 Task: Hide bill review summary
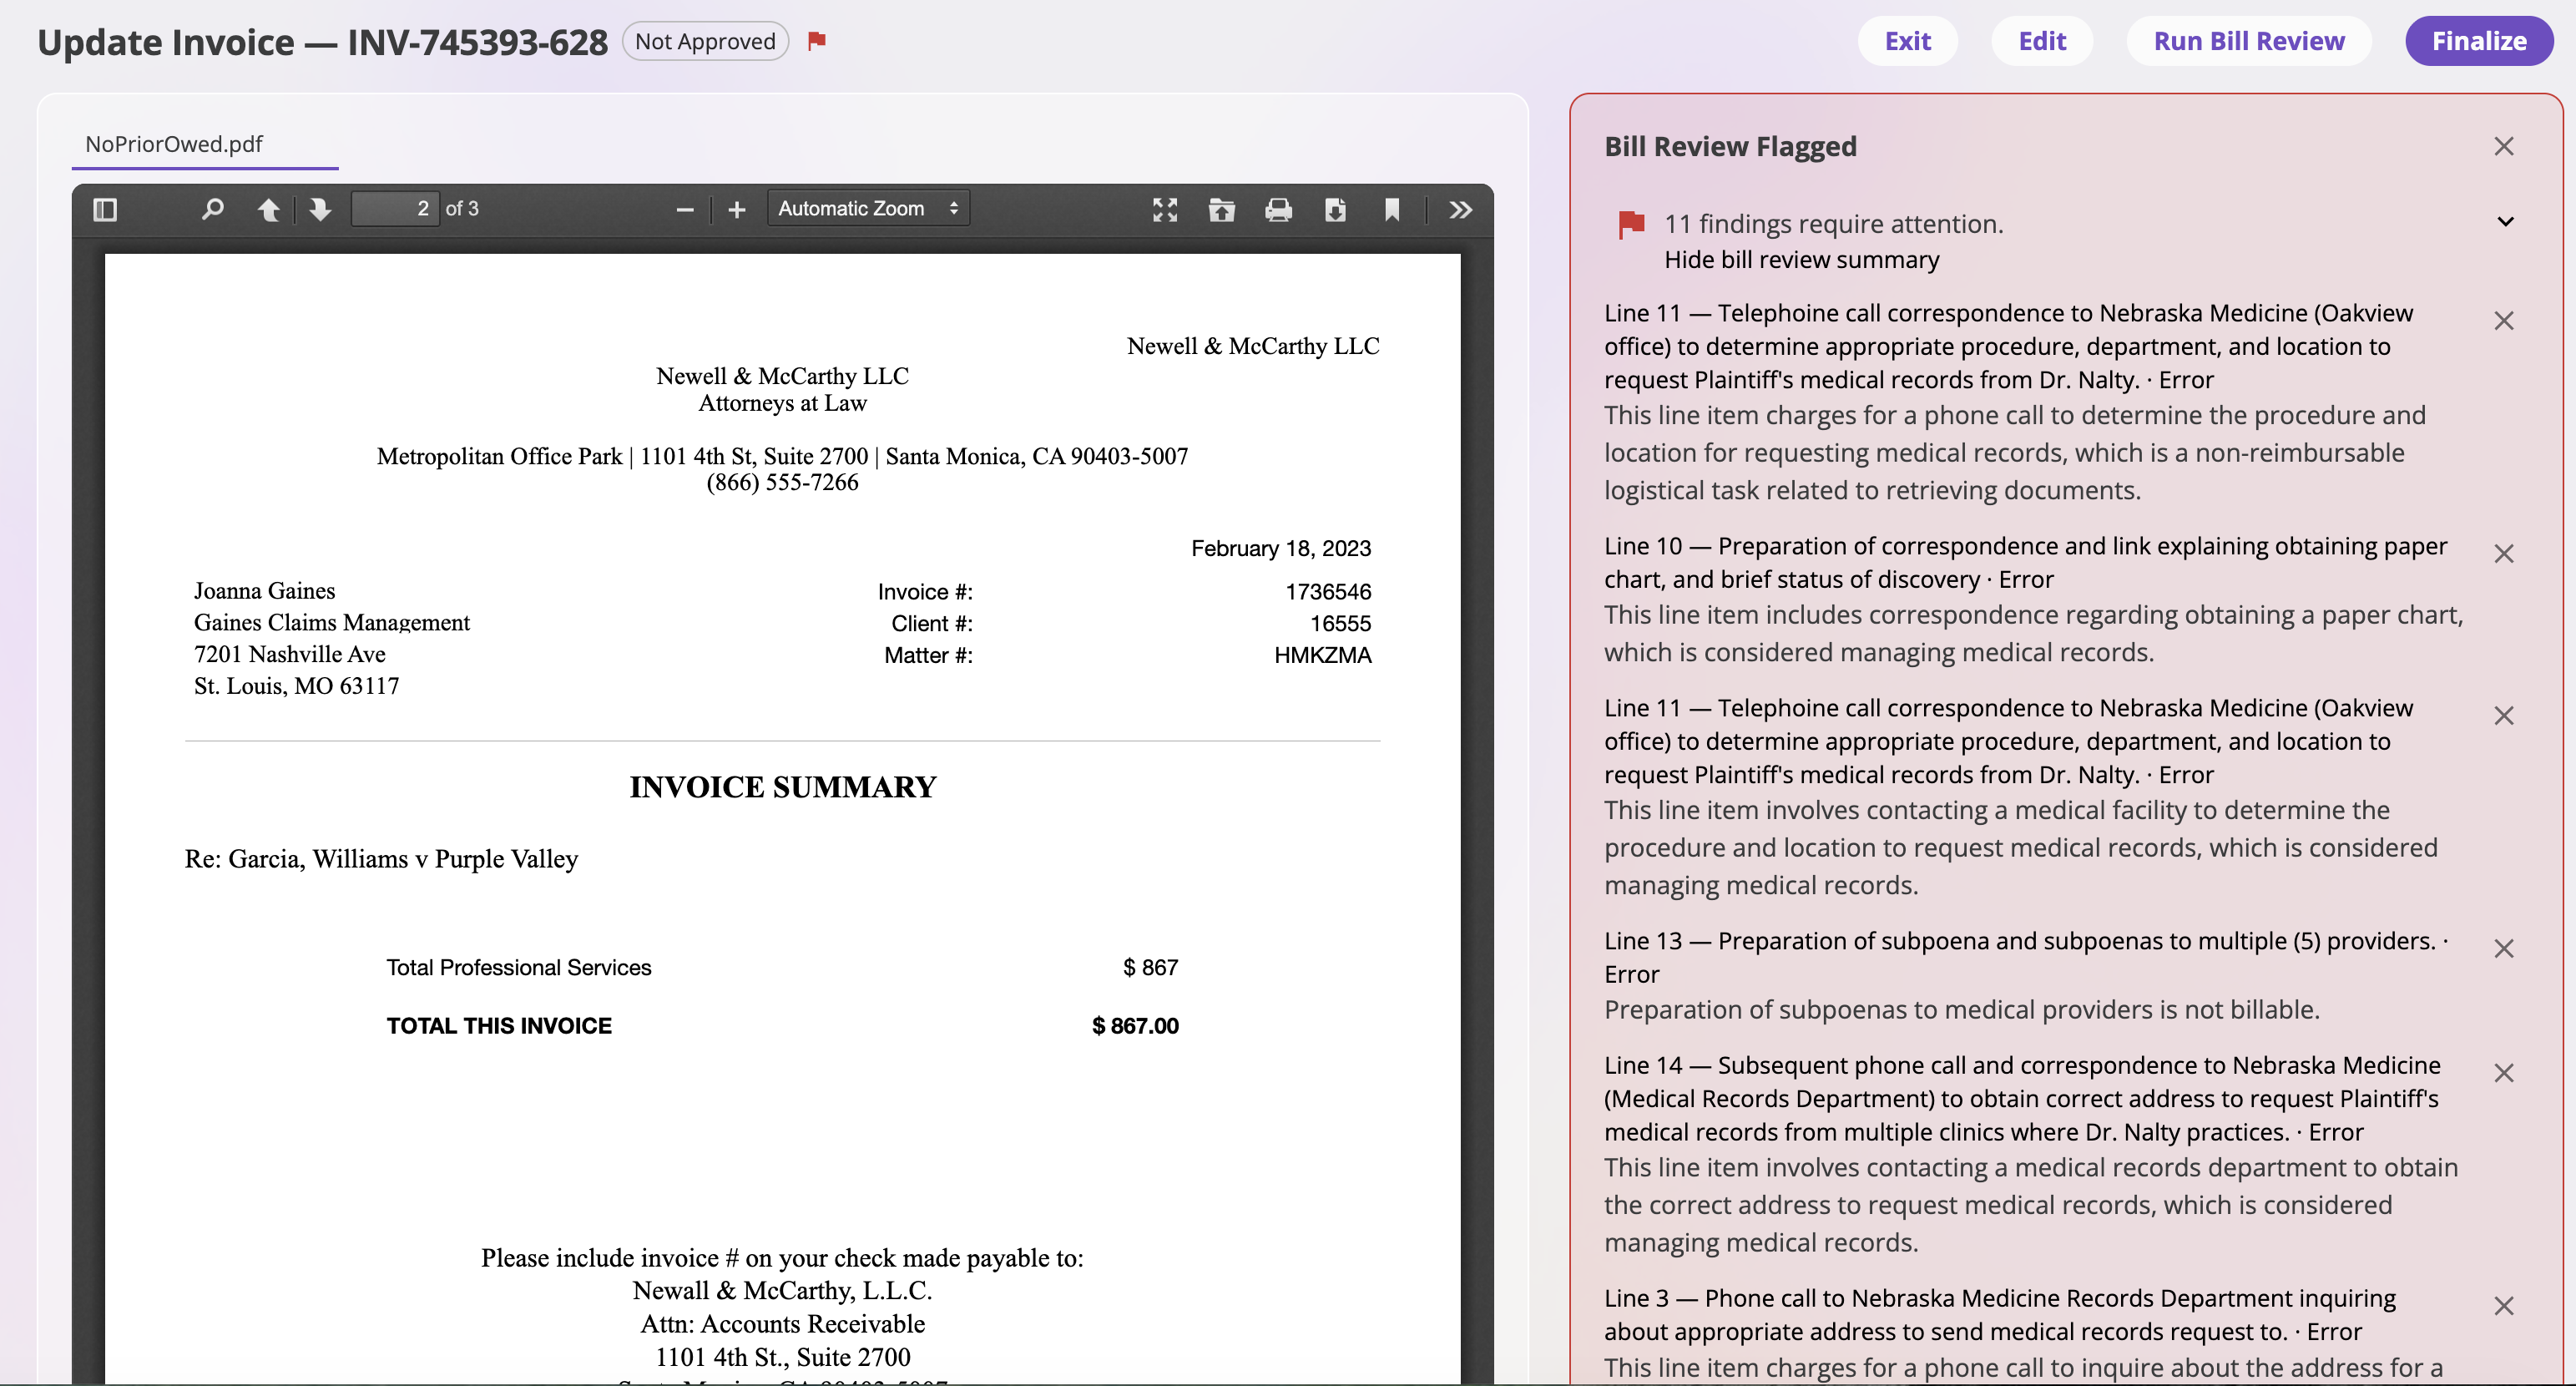pos(1801,260)
